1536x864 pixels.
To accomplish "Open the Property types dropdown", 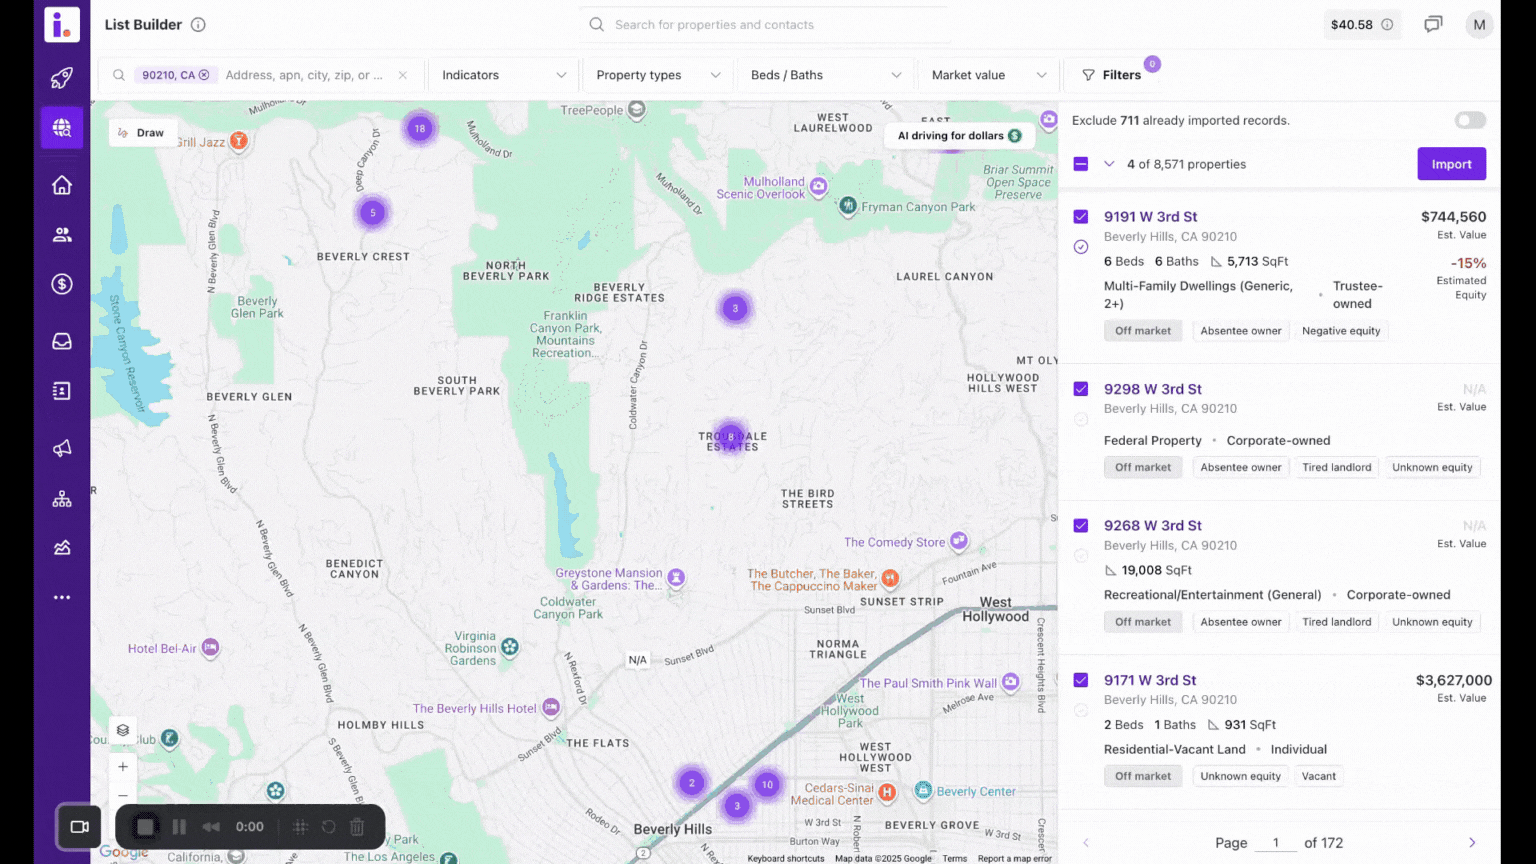I will coord(657,75).
